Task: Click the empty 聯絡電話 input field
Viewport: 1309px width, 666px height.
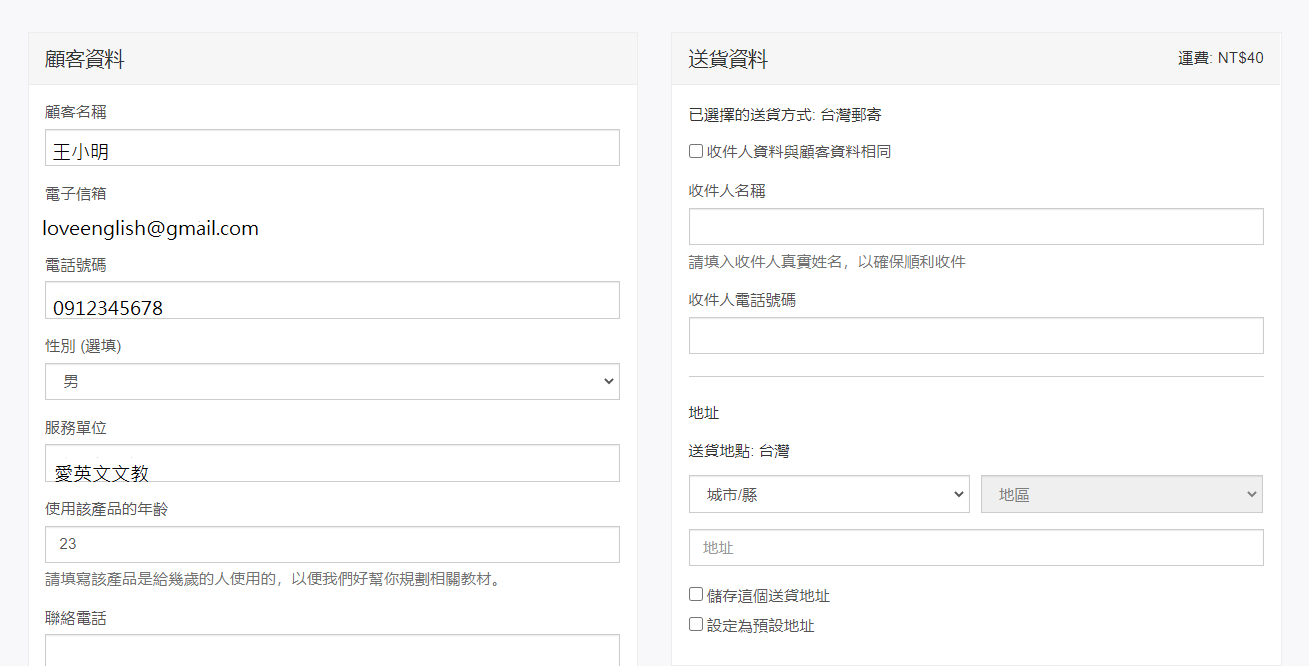Action: (332, 650)
